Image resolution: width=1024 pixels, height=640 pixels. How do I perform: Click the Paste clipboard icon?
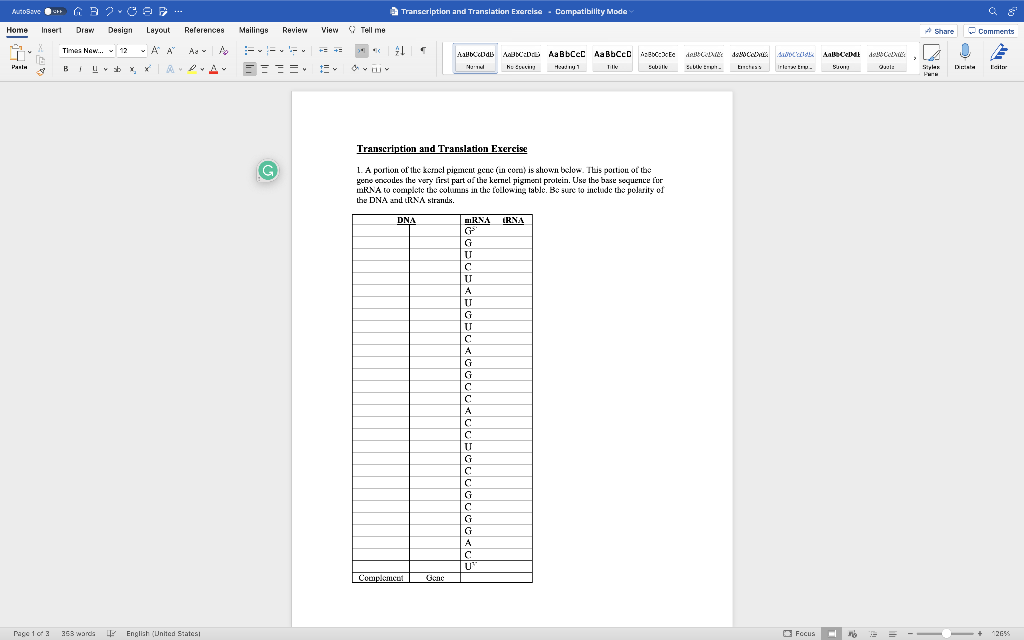coord(17,54)
